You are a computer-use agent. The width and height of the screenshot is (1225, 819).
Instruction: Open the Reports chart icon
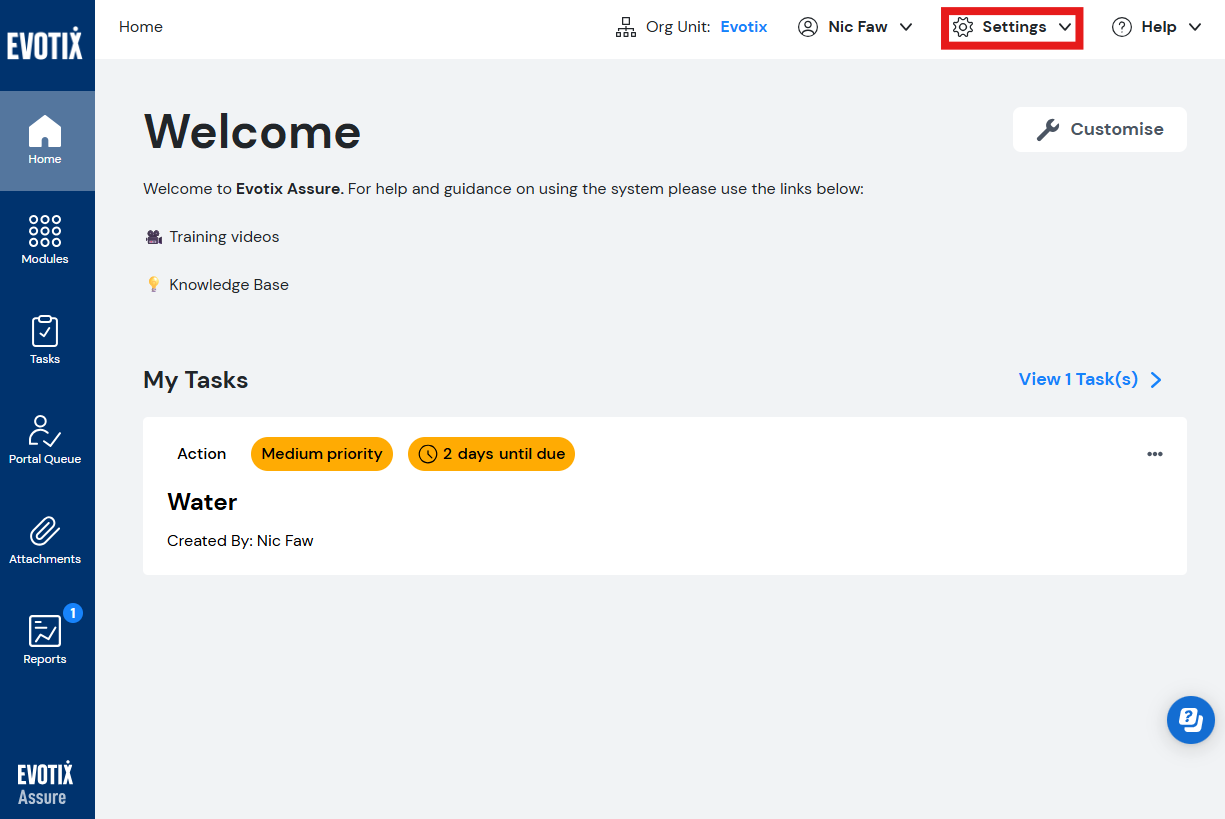pyautogui.click(x=45, y=630)
